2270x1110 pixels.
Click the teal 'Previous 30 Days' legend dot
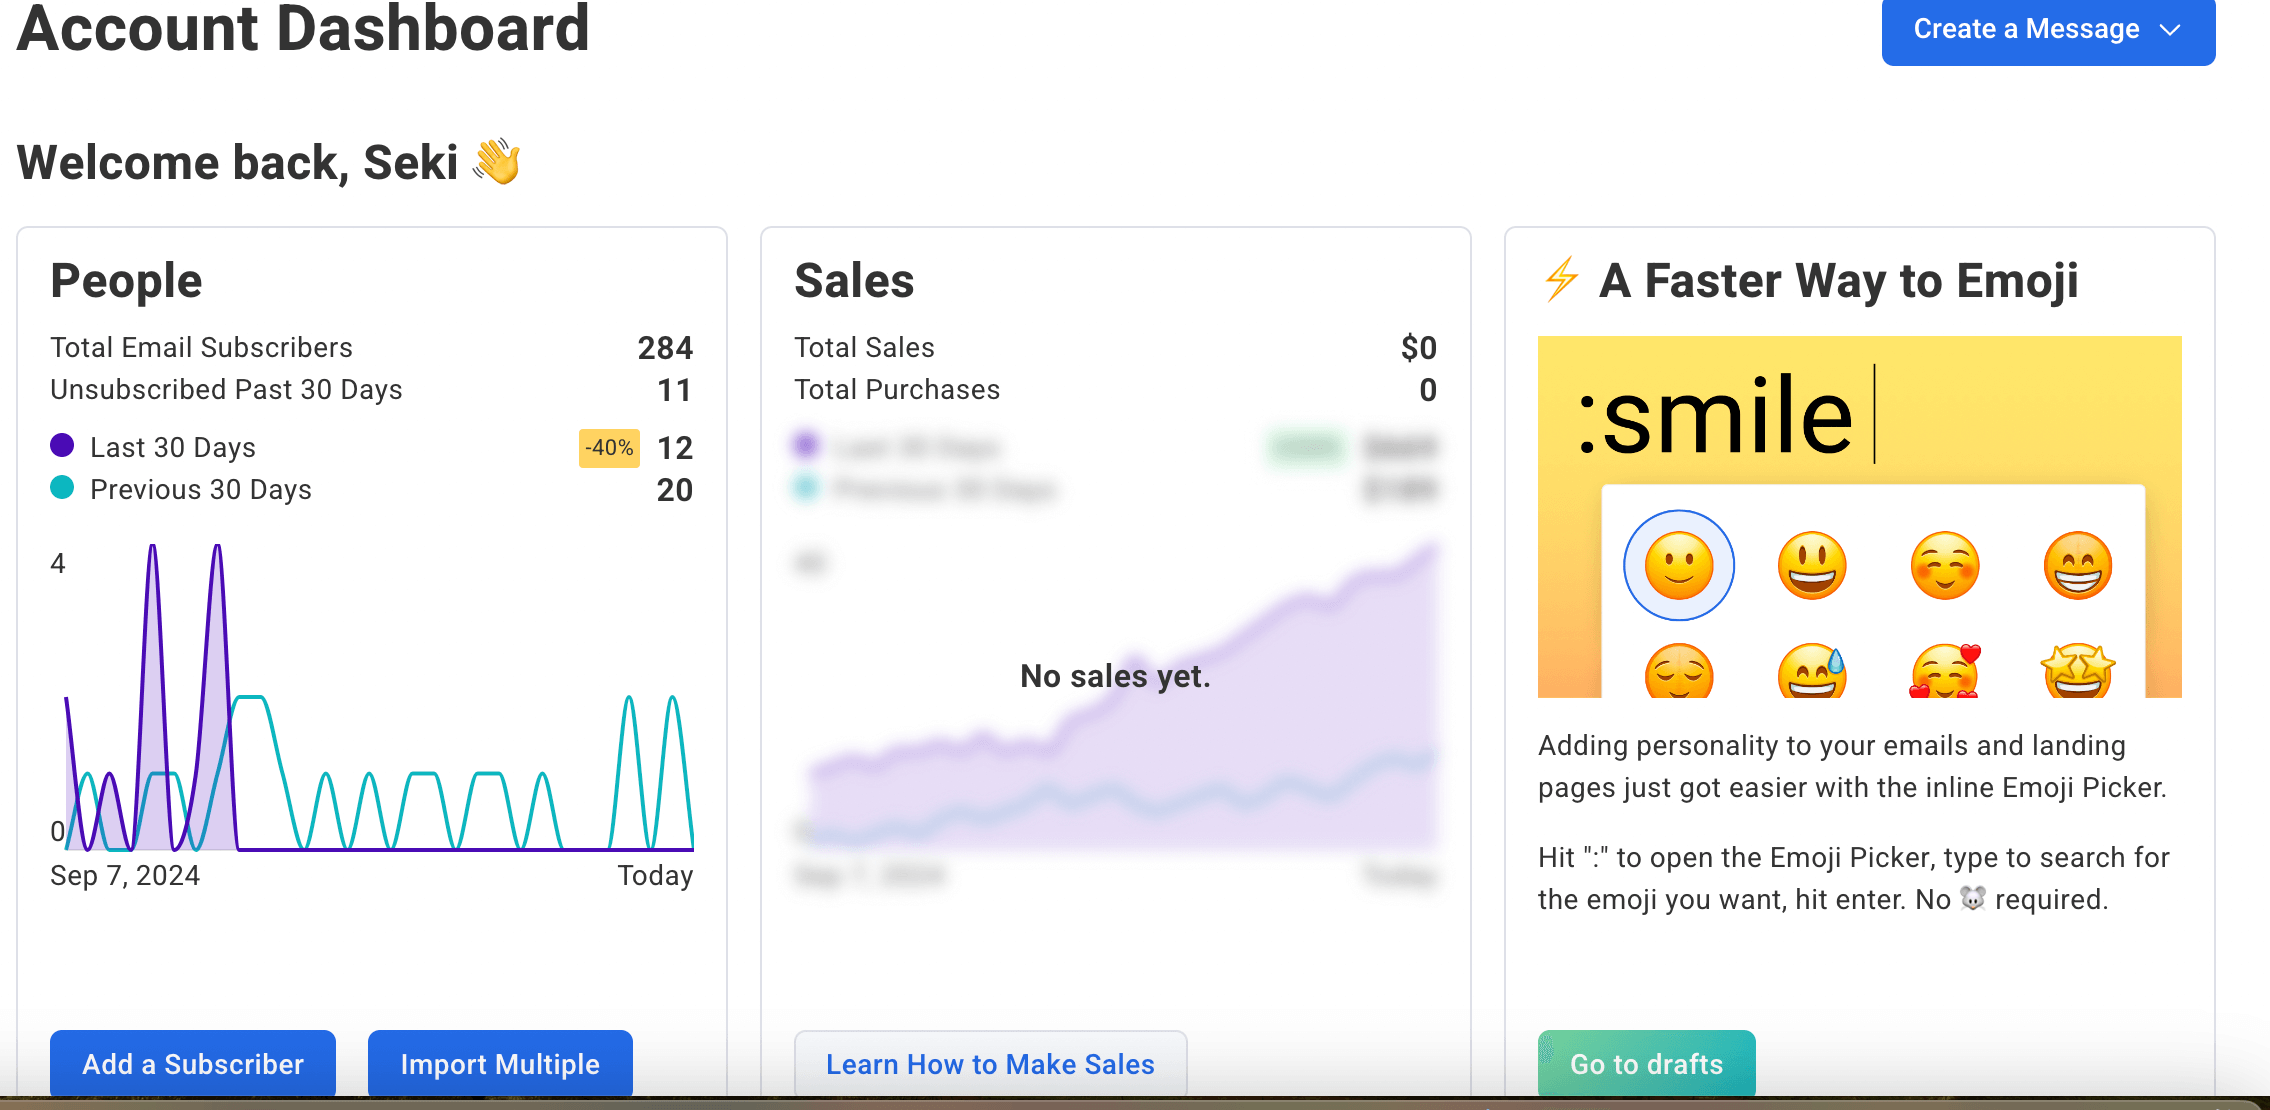(x=62, y=488)
